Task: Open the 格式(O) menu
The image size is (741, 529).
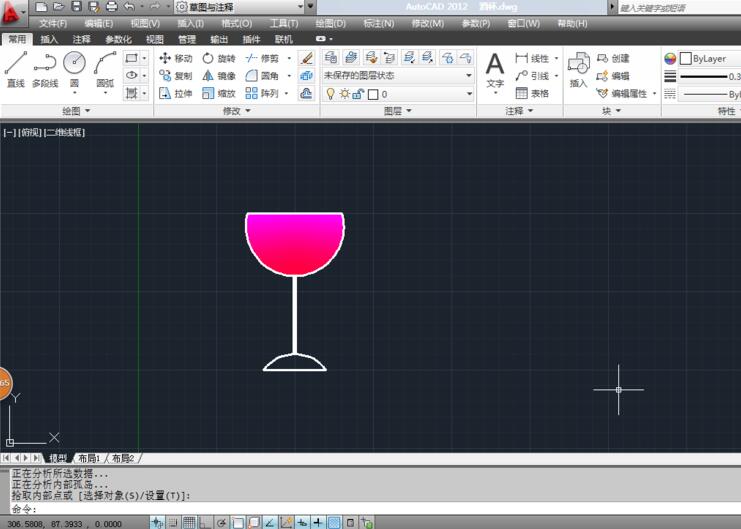Action: (237, 23)
